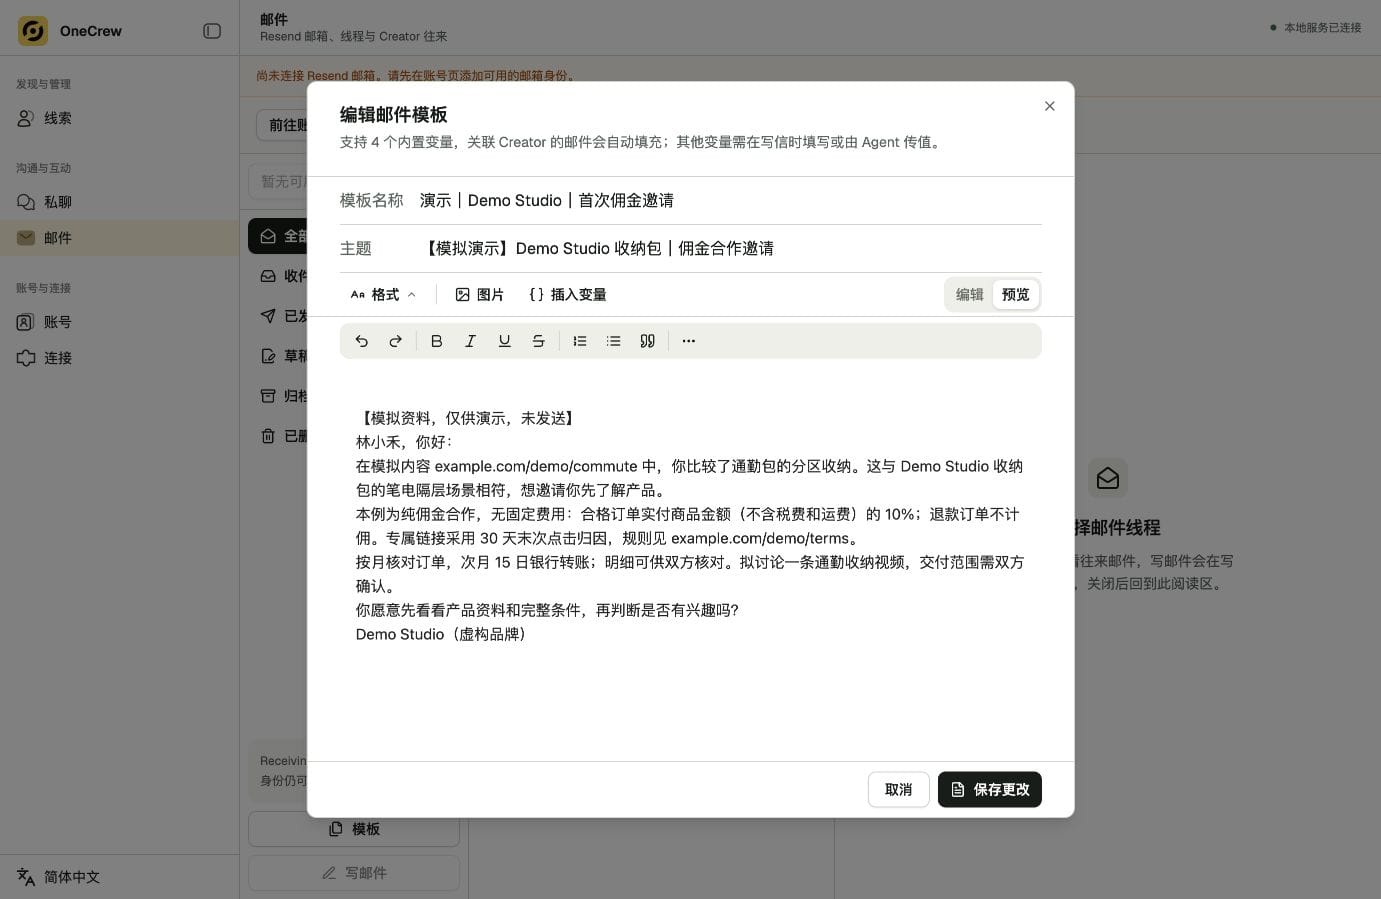Undo the last edit in template editor
The image size is (1381, 899).
(362, 341)
